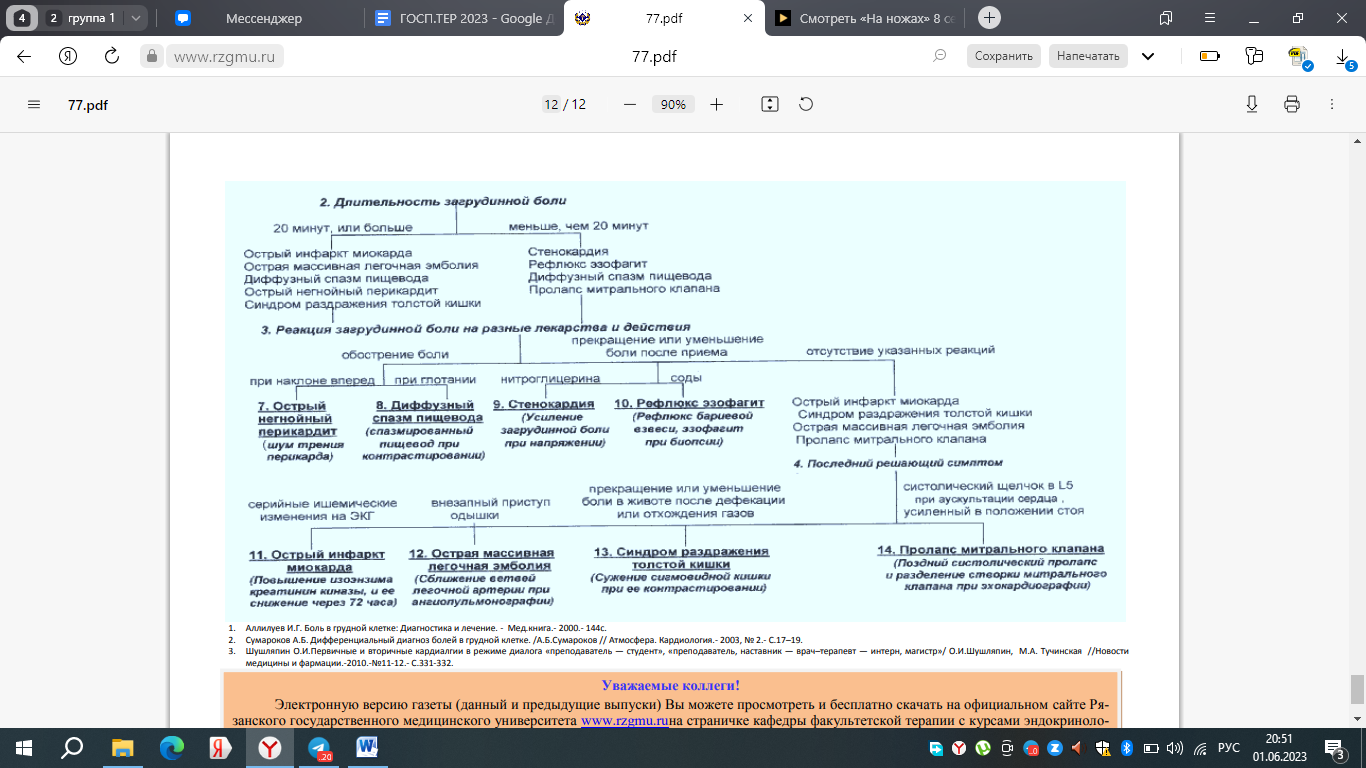Launch Microsoft Edge from taskbar

(172, 747)
